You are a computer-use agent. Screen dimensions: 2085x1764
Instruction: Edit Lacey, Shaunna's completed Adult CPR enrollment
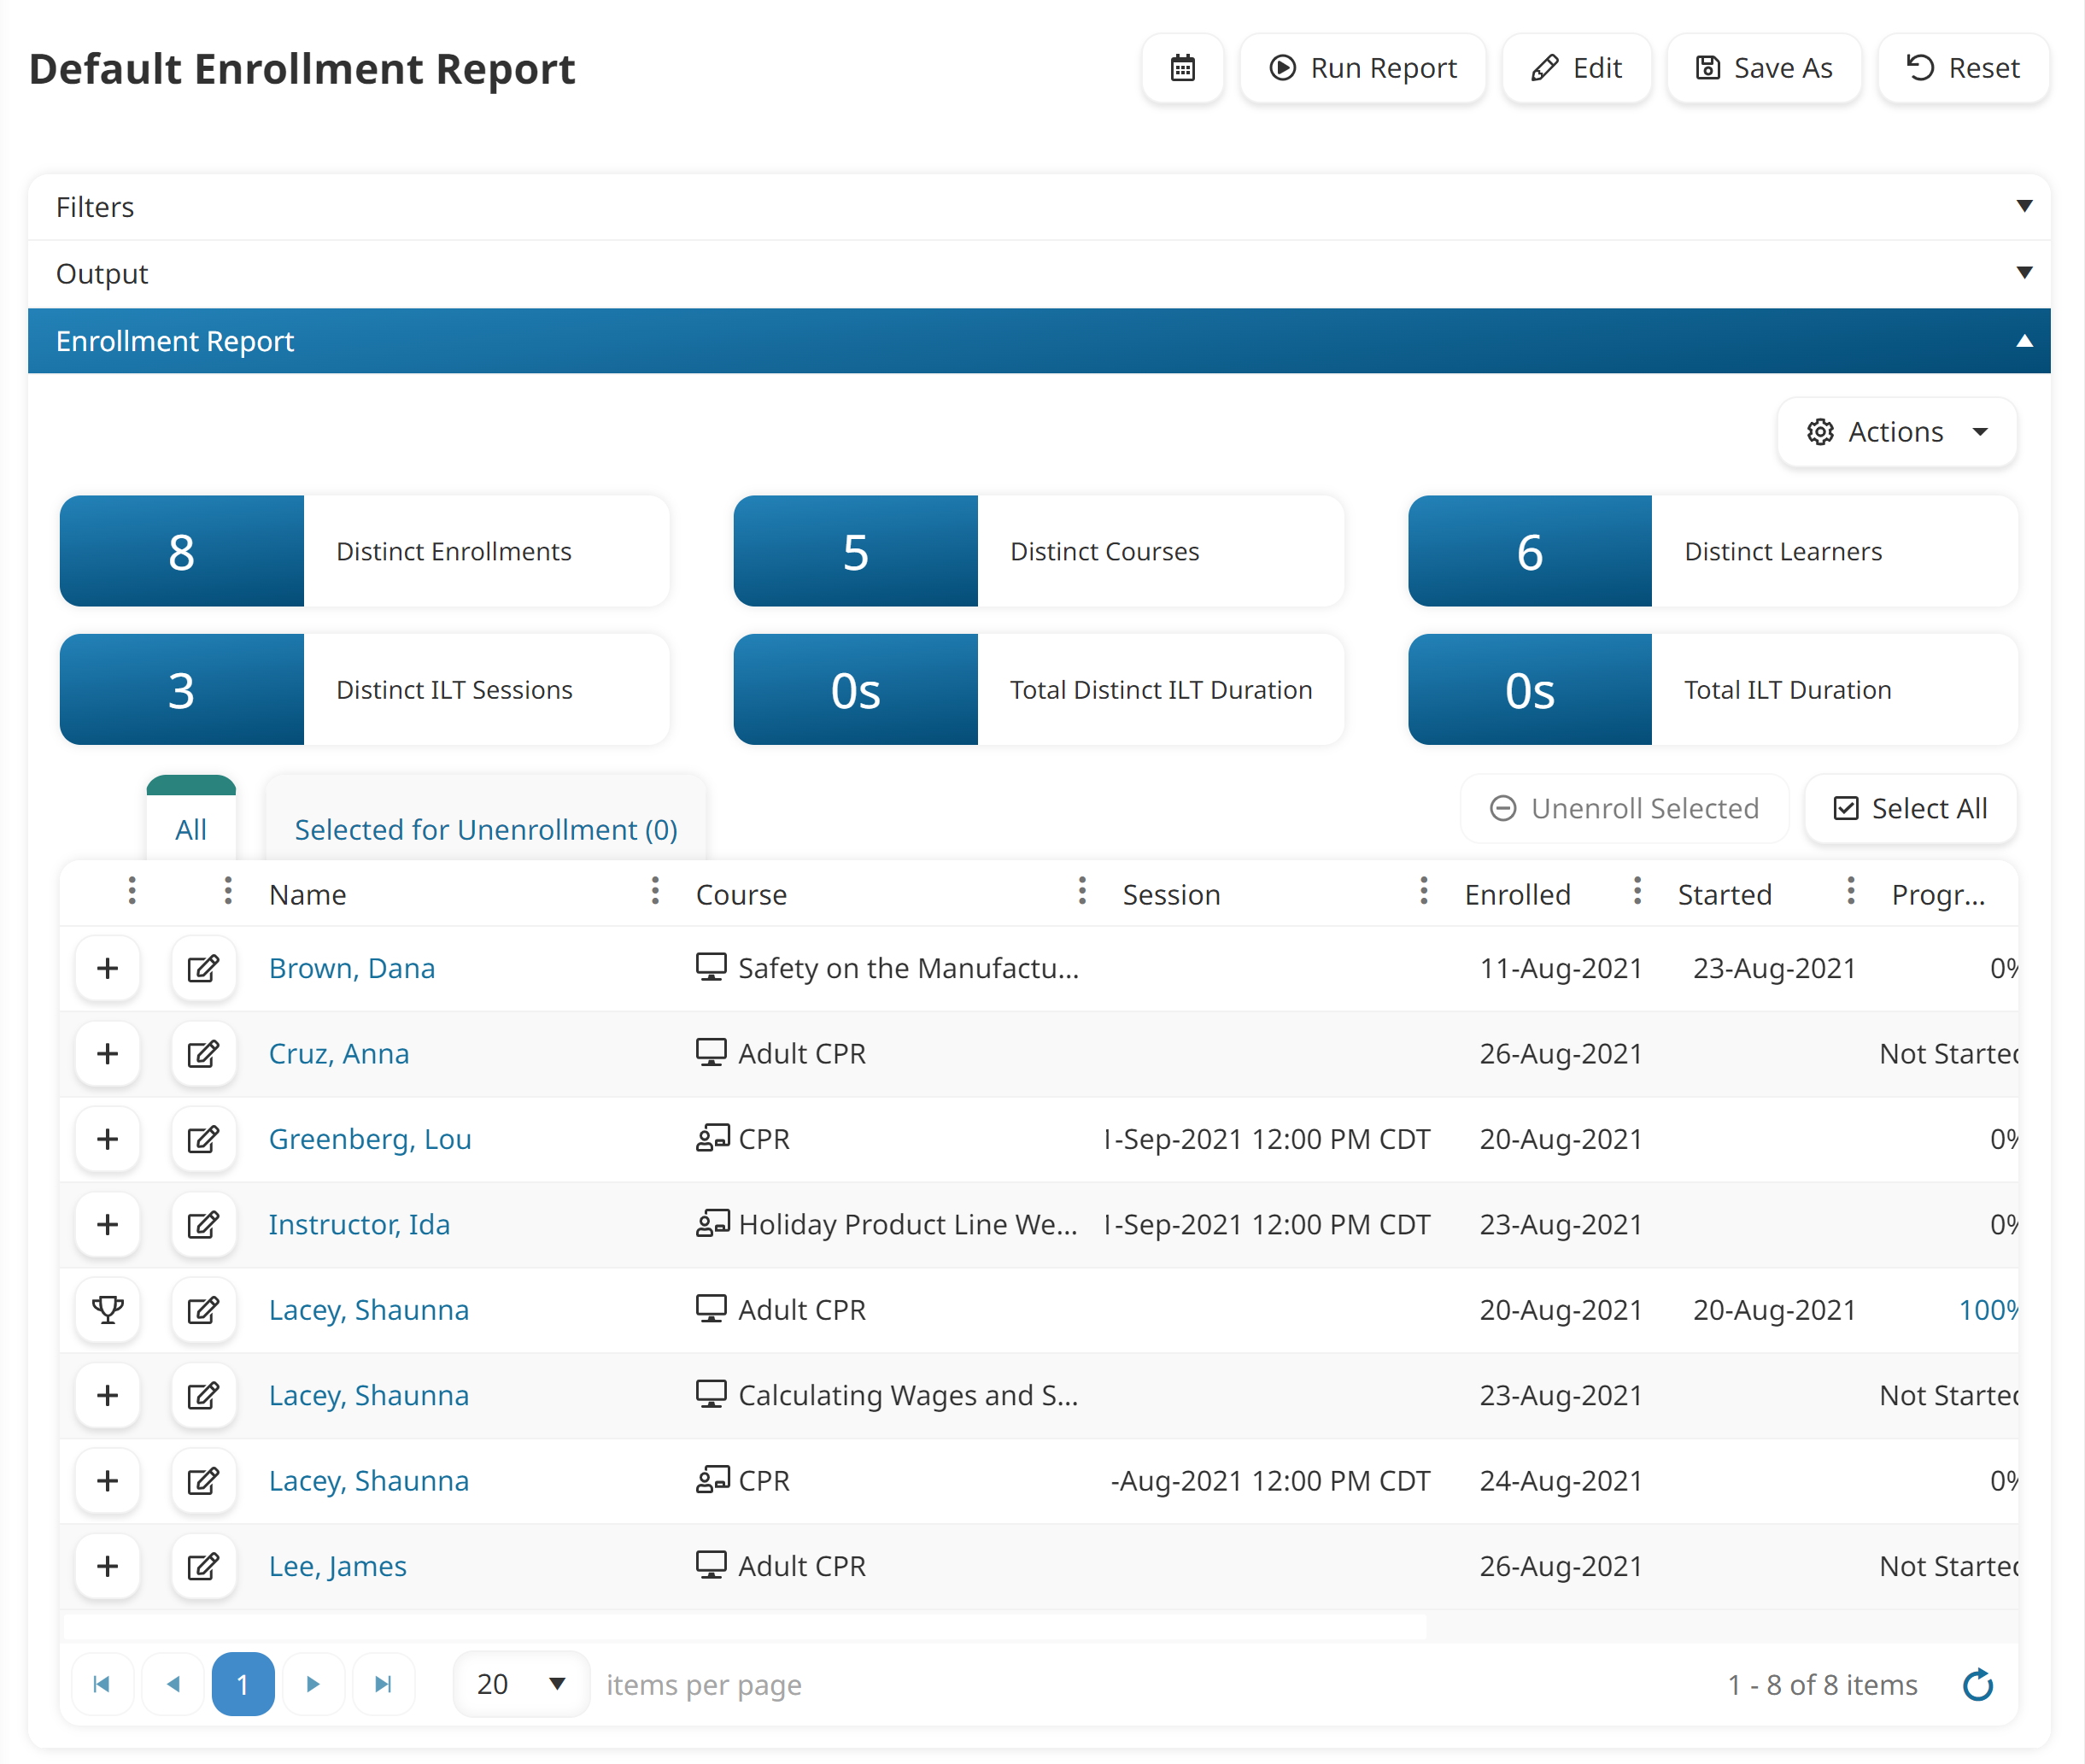coord(203,1310)
